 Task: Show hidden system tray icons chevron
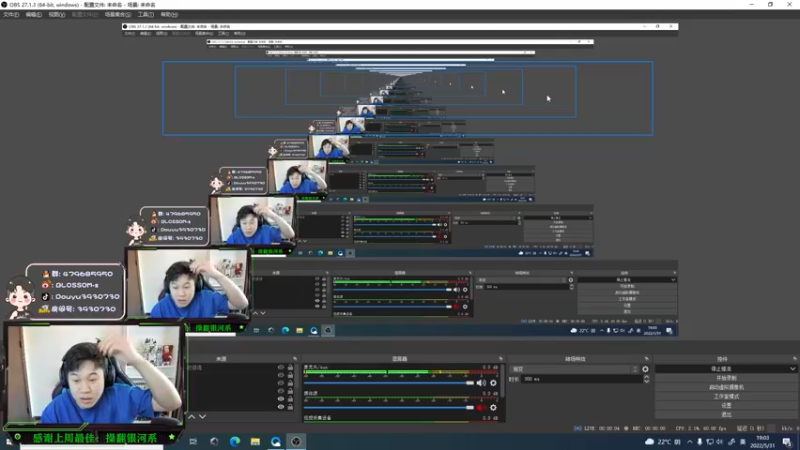pyautogui.click(x=690, y=442)
